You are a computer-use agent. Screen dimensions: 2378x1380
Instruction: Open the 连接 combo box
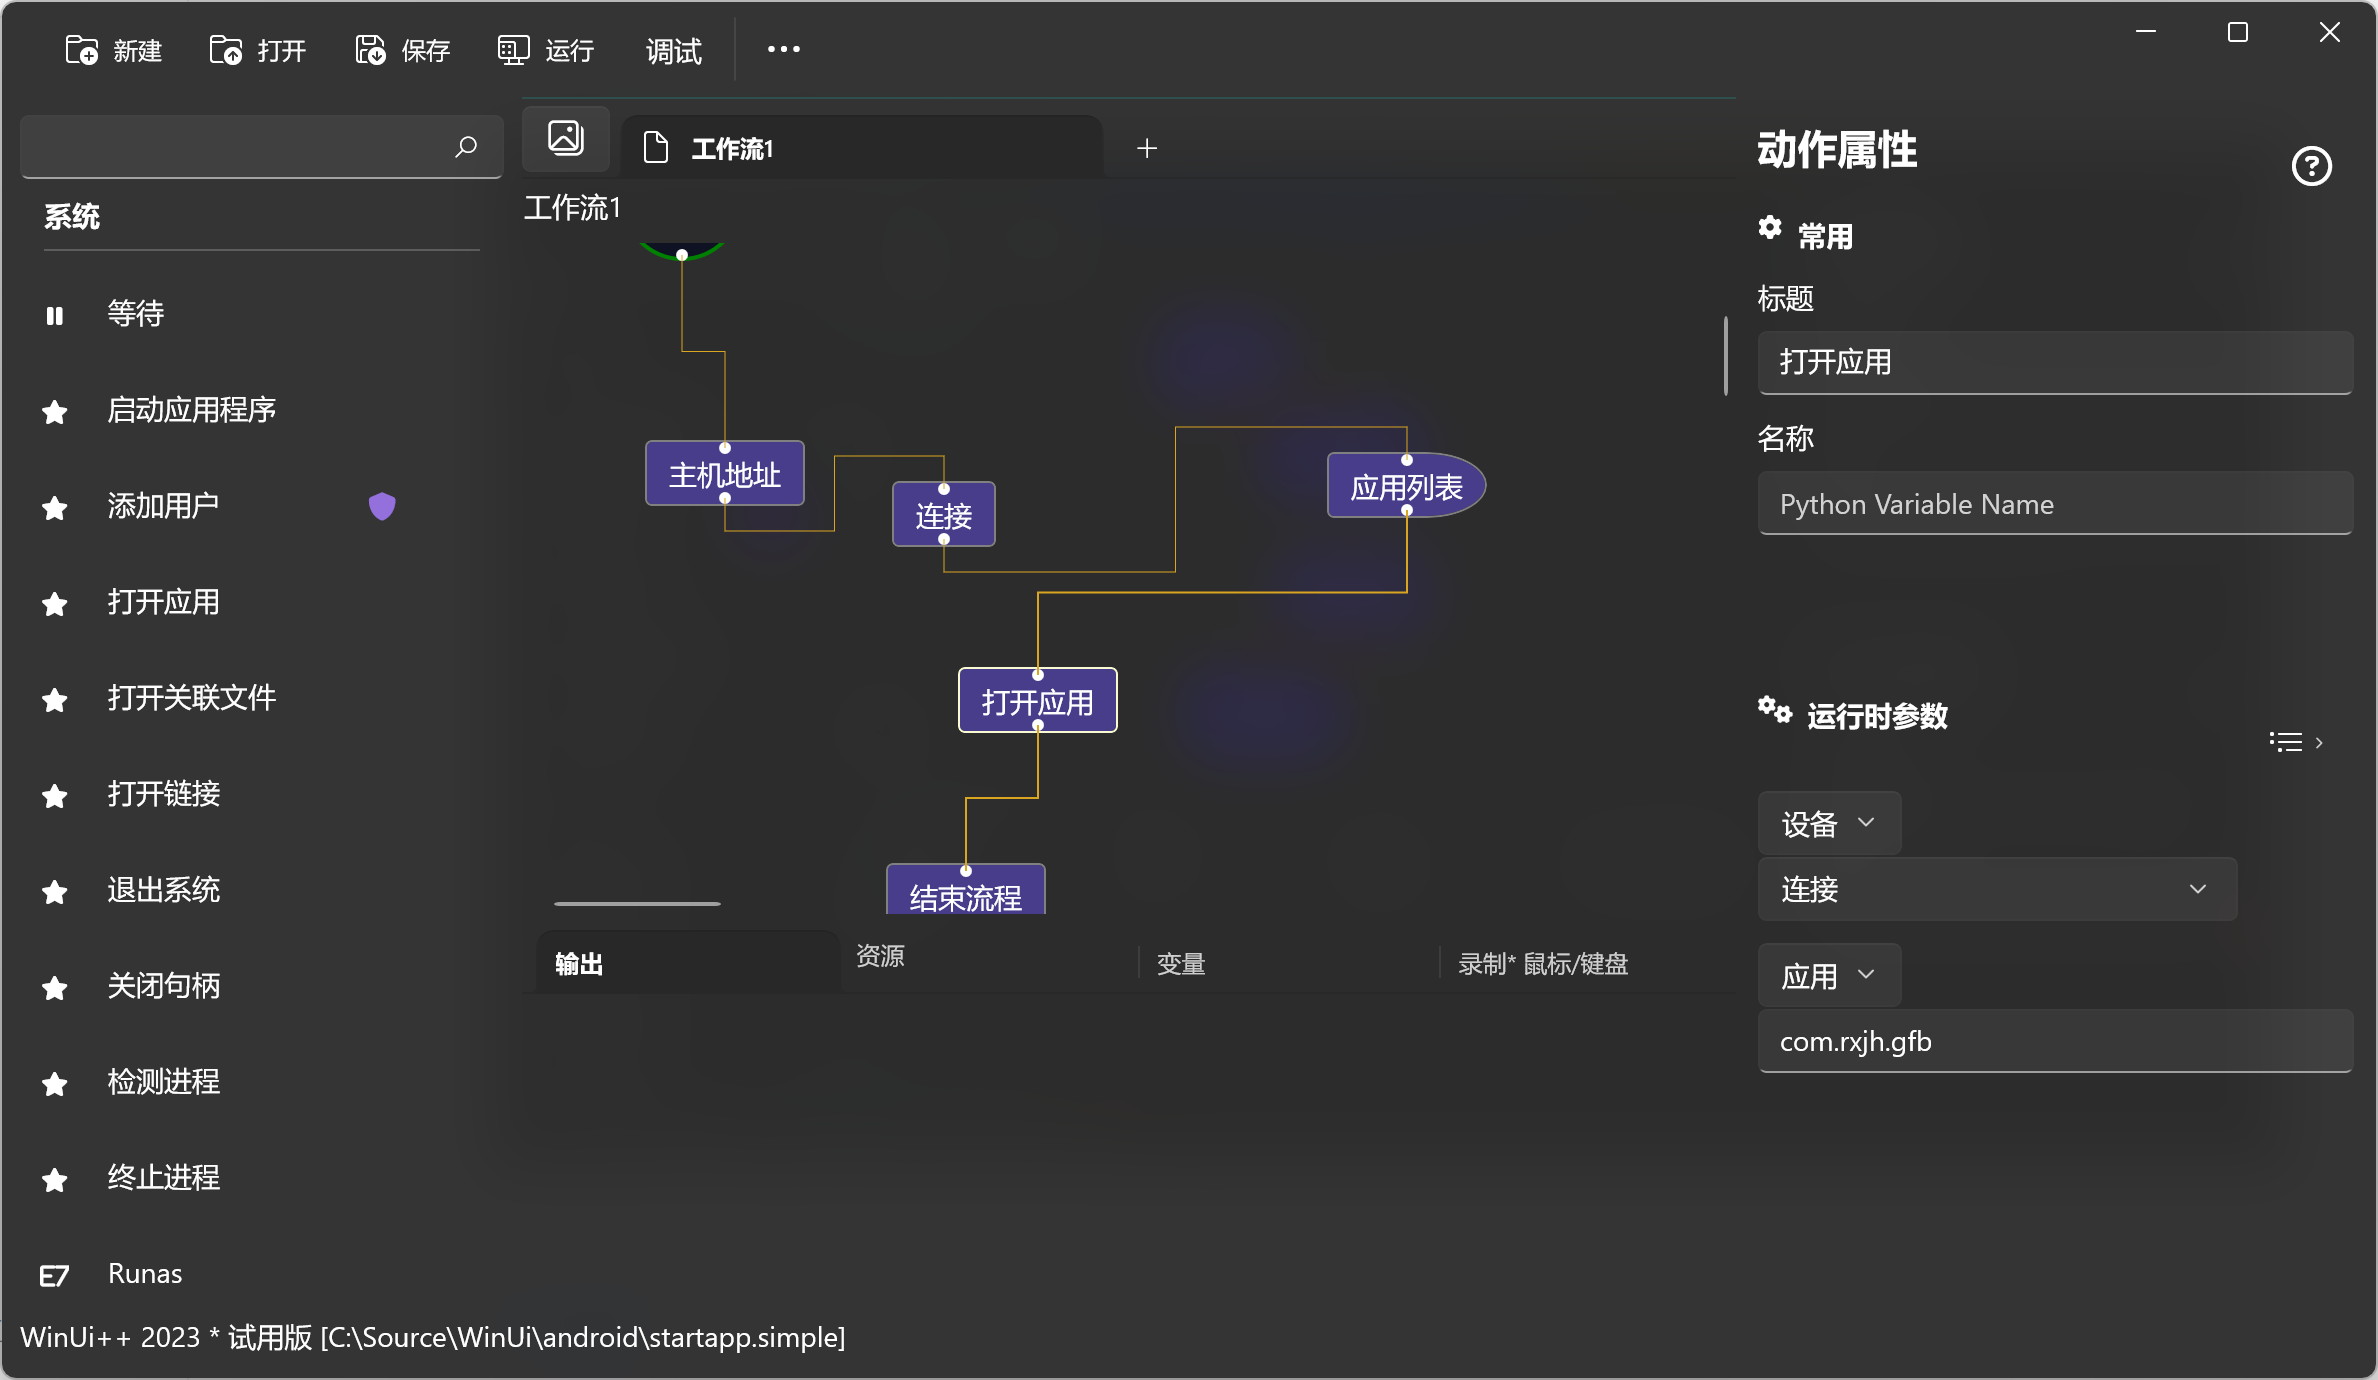pyautogui.click(x=1996, y=889)
